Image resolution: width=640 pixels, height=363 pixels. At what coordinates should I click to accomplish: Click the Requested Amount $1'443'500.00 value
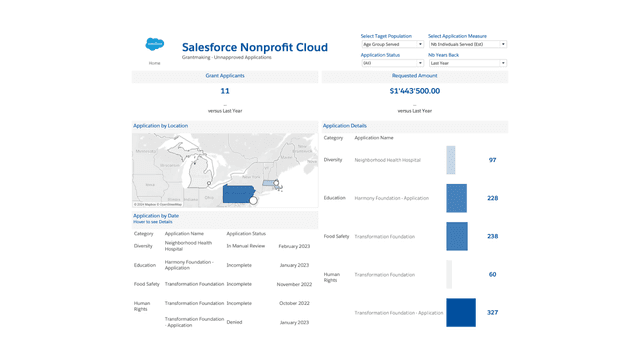pos(415,91)
